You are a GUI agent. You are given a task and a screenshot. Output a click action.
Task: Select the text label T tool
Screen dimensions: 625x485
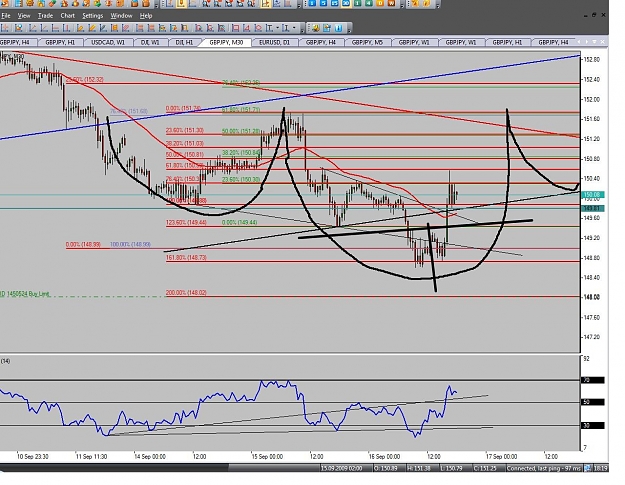point(269,28)
